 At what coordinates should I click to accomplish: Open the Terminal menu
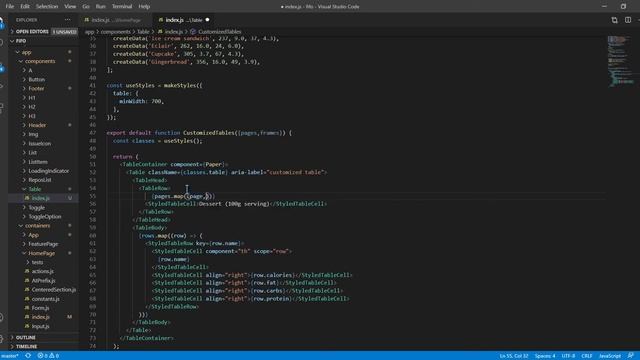point(122,7)
